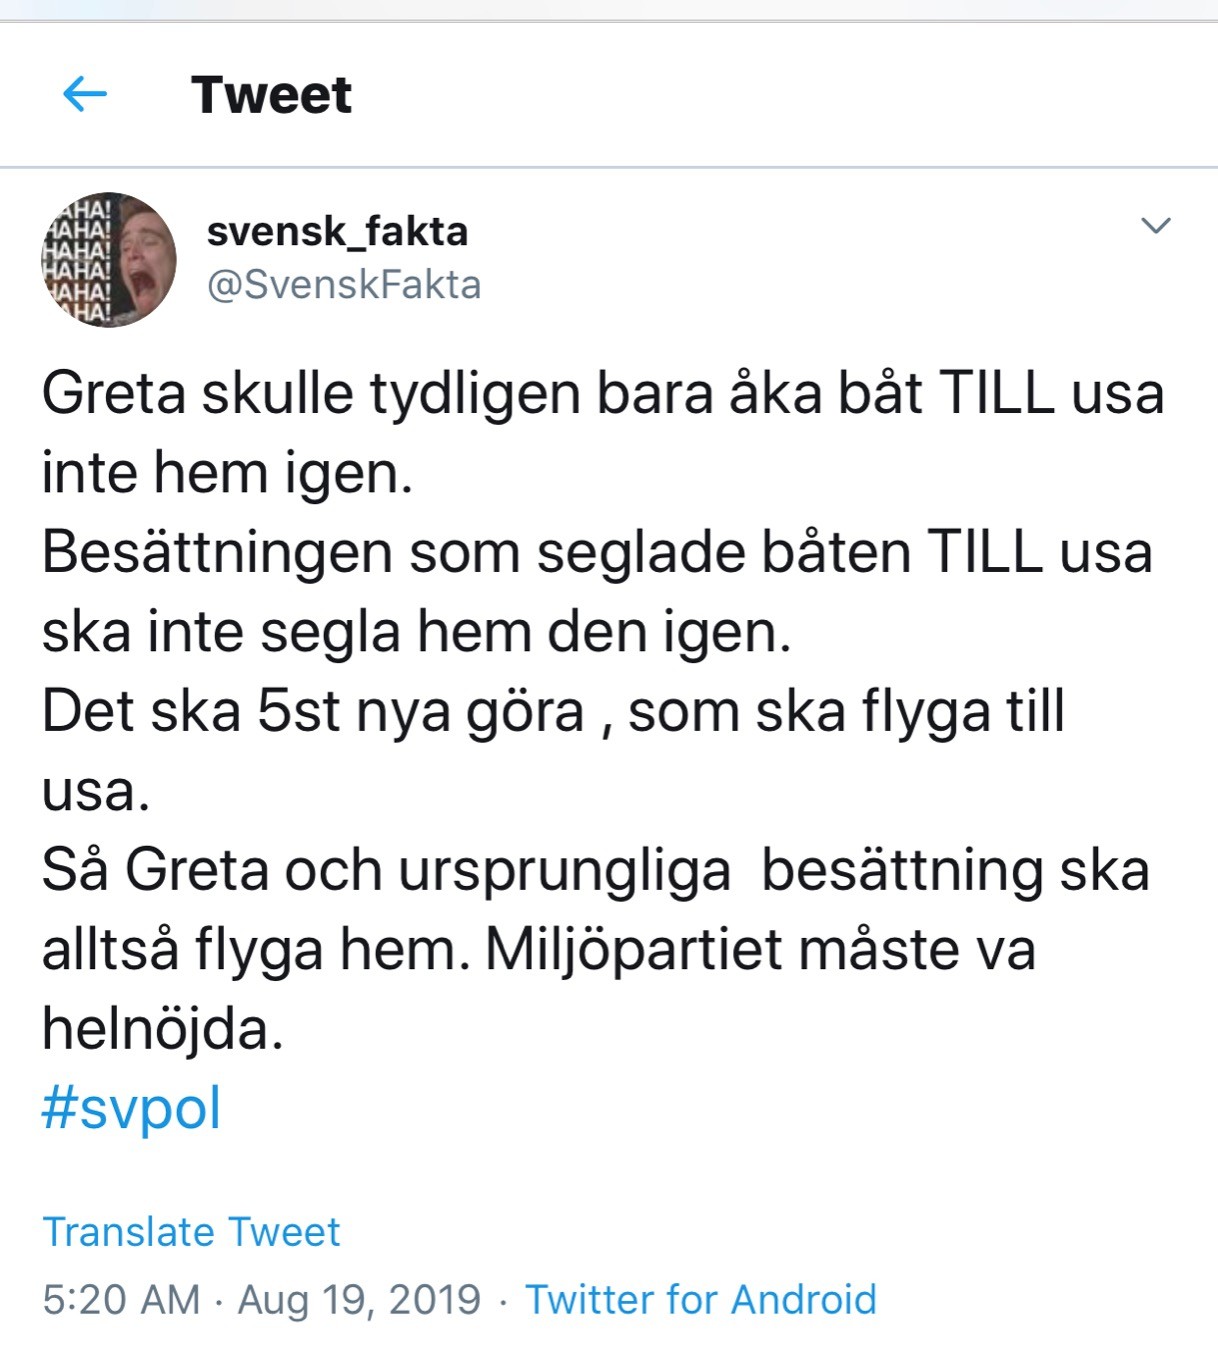The width and height of the screenshot is (1218, 1345).
Task: Click the 5:20 AM timestamp
Action: point(121,1300)
